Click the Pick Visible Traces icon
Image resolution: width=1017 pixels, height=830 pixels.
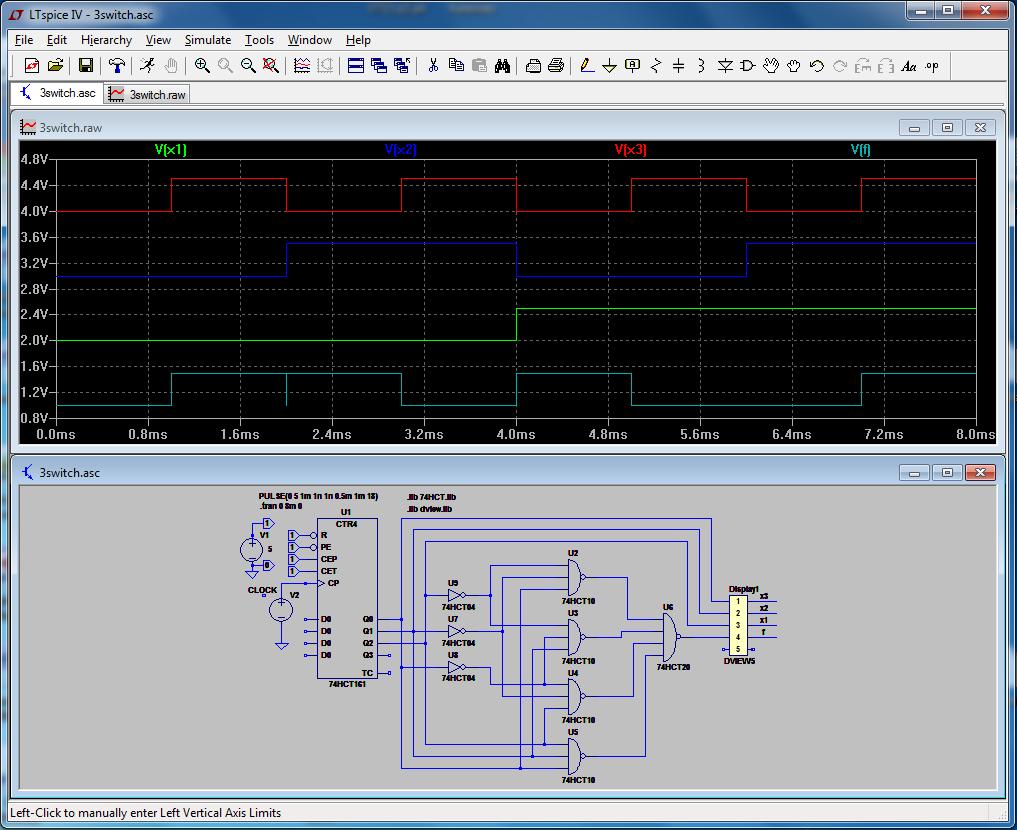[x=302, y=65]
